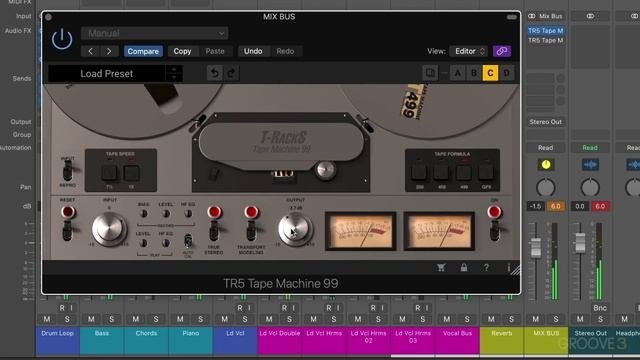Mute the Drum Loop channel
The height and width of the screenshot is (360, 640).
pos(47,319)
